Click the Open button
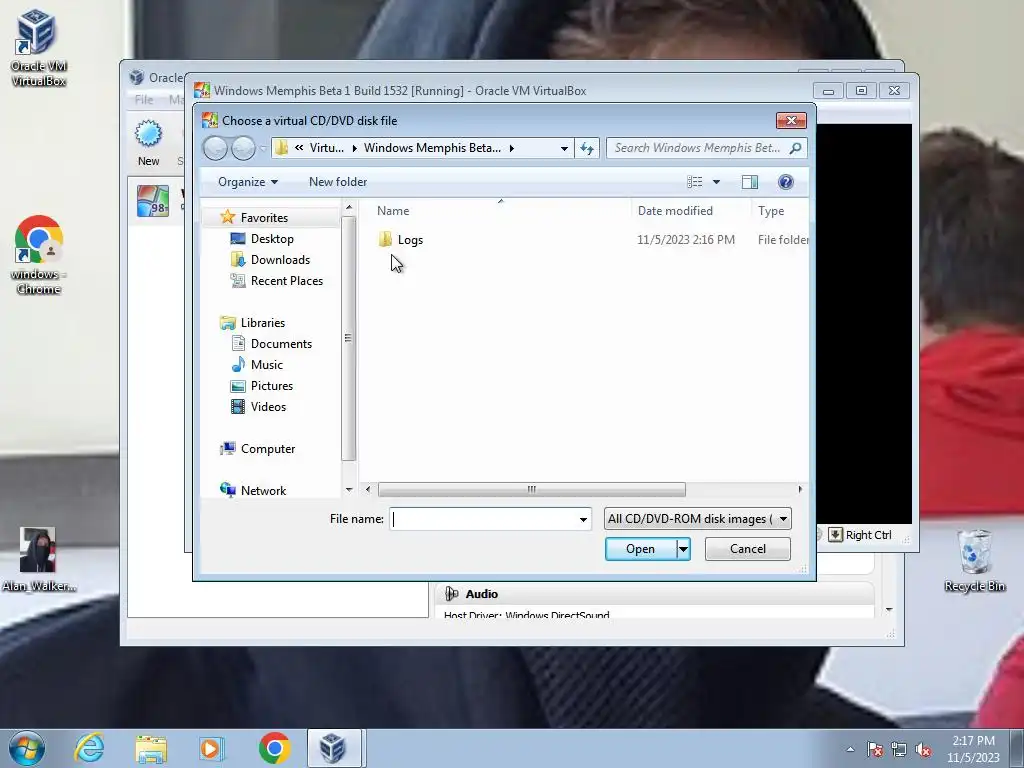 click(x=641, y=549)
